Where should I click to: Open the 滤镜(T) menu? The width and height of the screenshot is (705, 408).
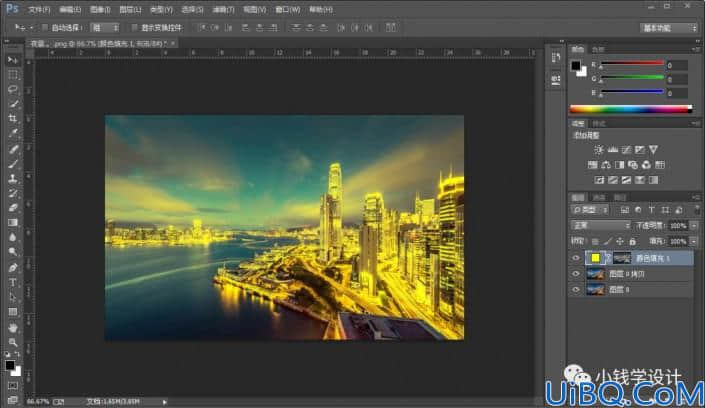[x=223, y=9]
